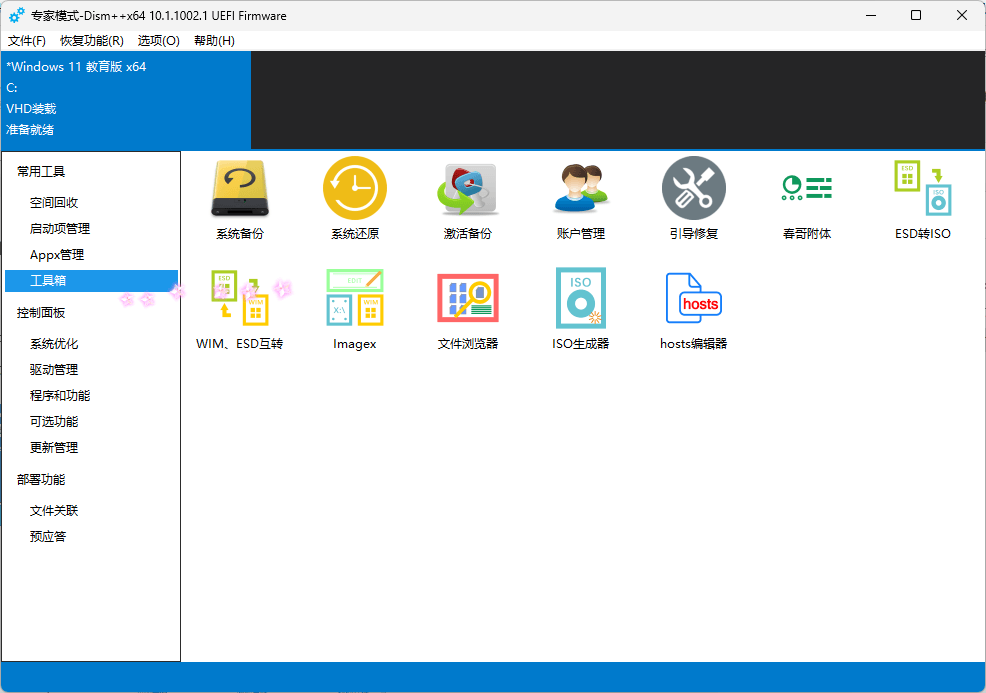The image size is (986, 693).
Task: Launch the 引导修复 boot repair tool
Action: tap(694, 198)
